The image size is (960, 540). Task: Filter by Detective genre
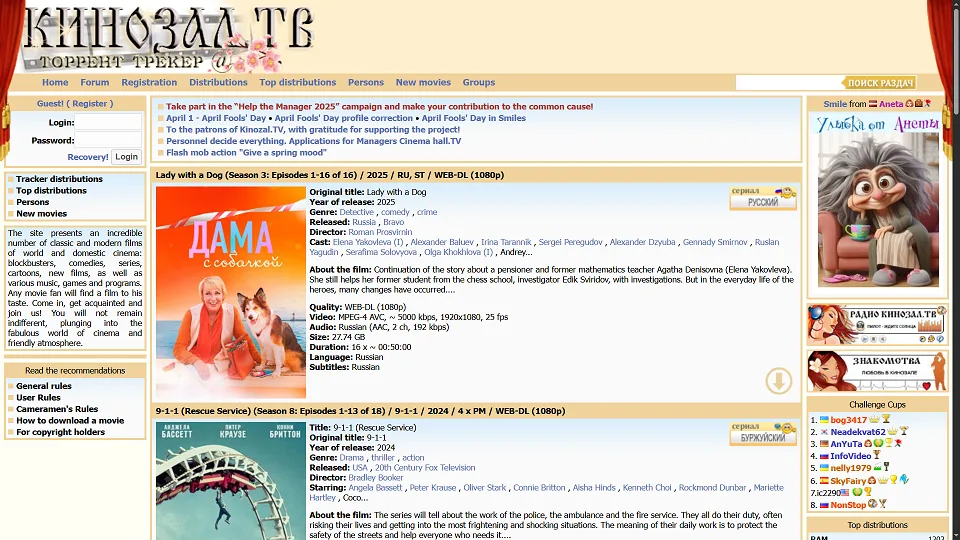356,212
